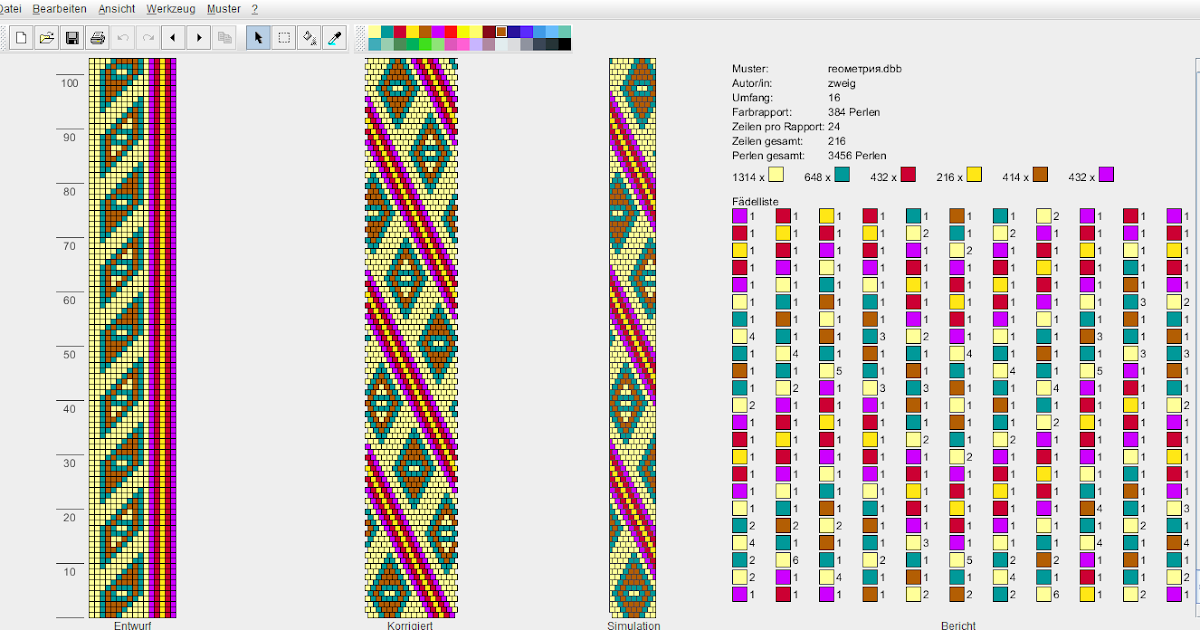The width and height of the screenshot is (1200, 630).
Task: Click inside the Korrigiert corrected pattern view
Action: [x=411, y=337]
